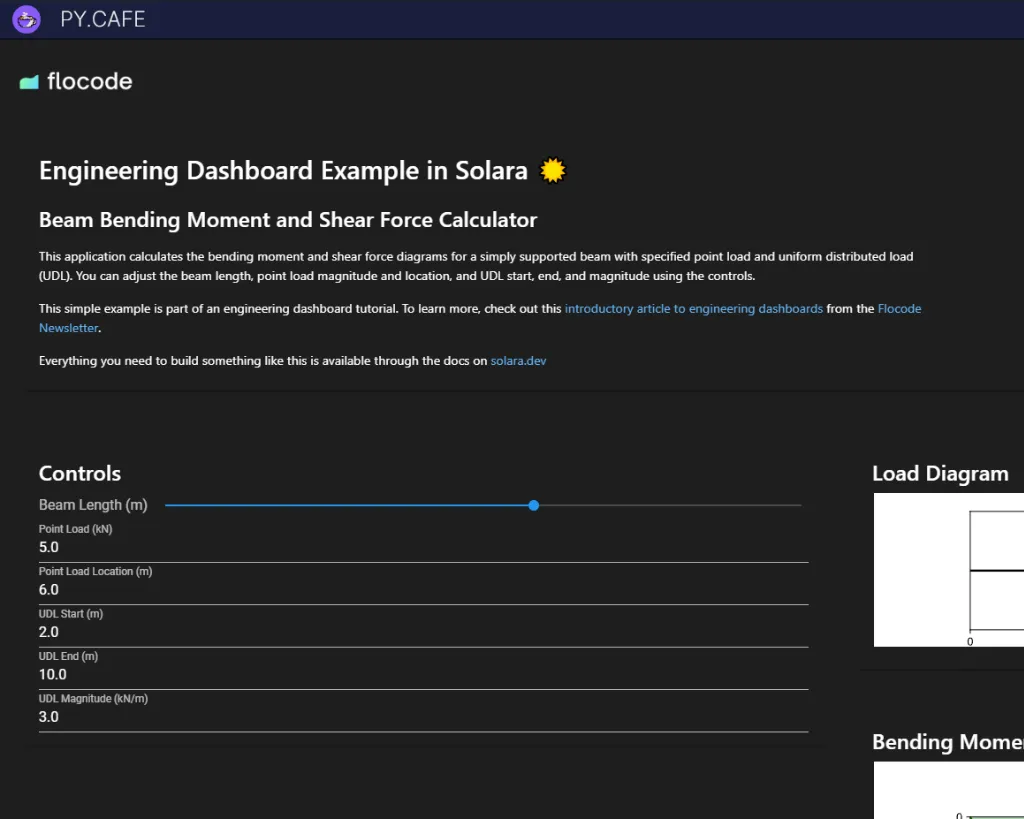Open the Flocode Newsletter link
The width and height of the screenshot is (1024, 819).
pyautogui.click(x=899, y=309)
